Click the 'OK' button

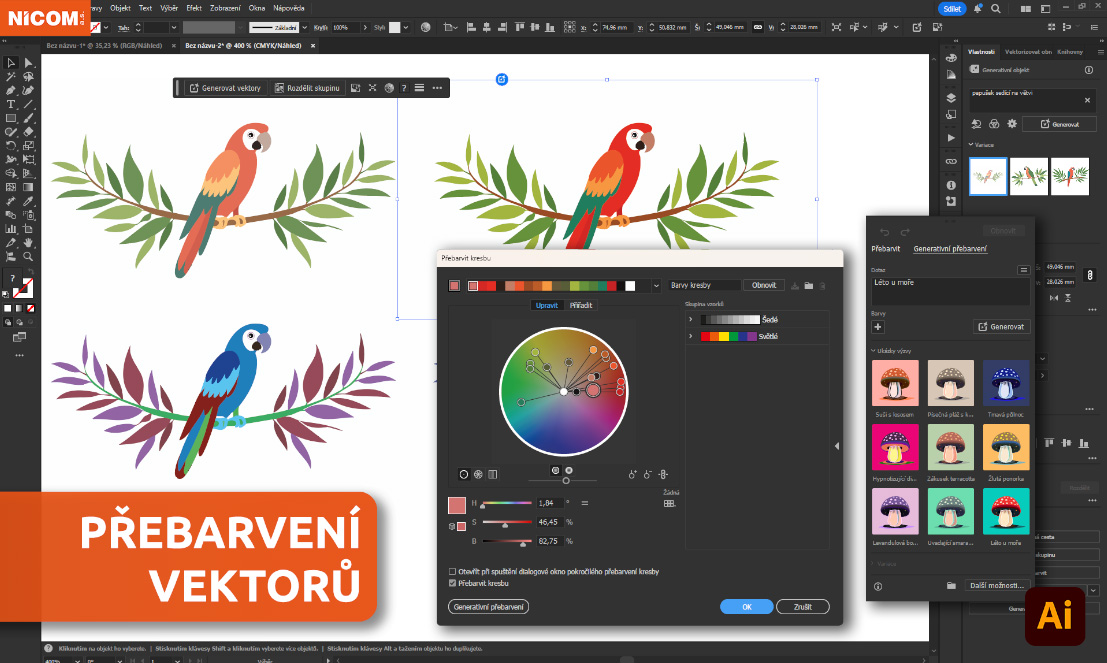point(747,607)
